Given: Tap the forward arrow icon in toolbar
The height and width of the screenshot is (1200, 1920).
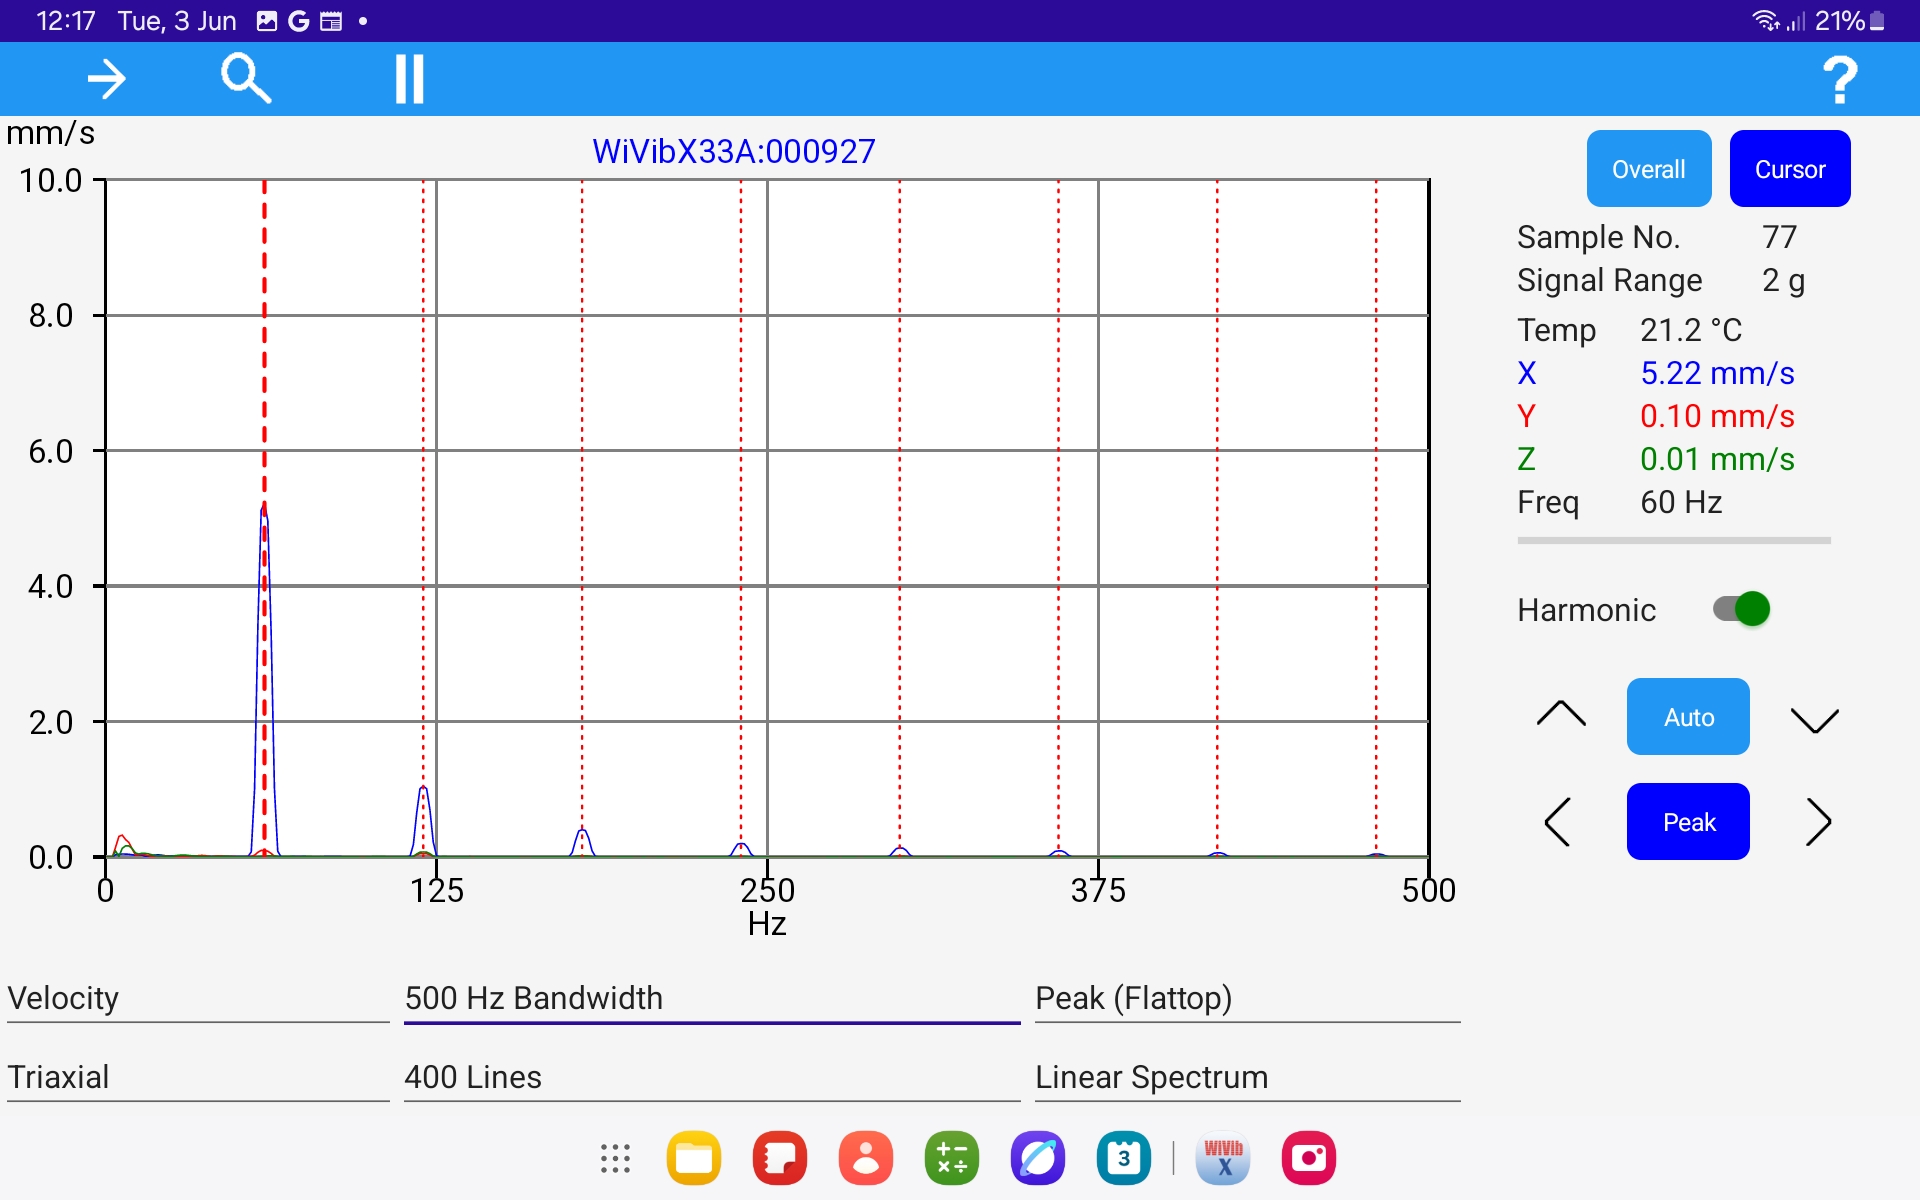Looking at the screenshot, I should (106, 79).
